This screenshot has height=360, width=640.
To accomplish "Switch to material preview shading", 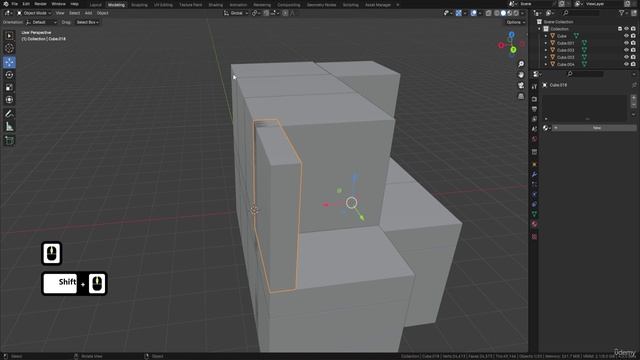I will 510,13.
